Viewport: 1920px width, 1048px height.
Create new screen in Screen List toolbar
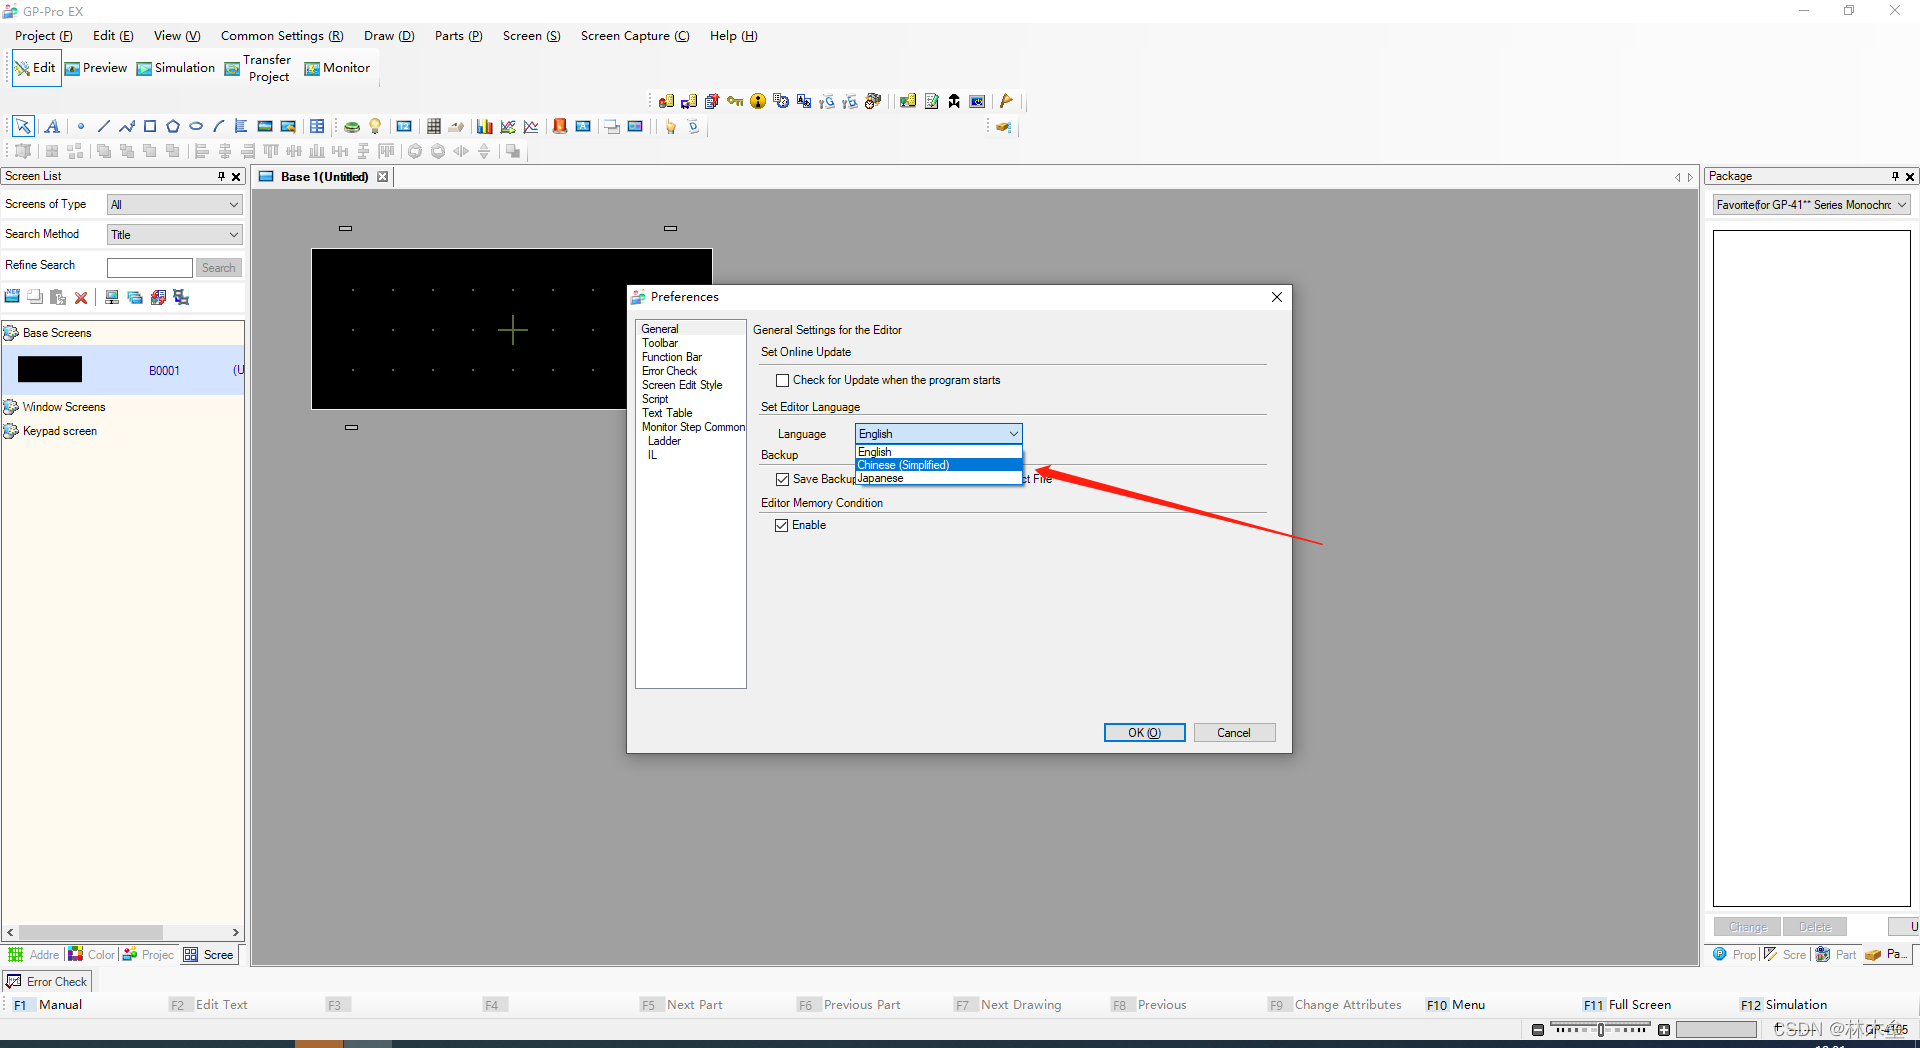12,297
